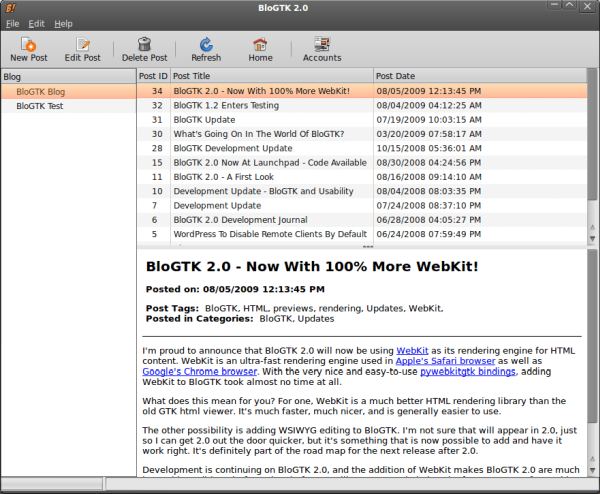600x494 pixels.
Task: Click the preview heading 'BloGTK 2.0 - Now With 100% More WebKit!'
Action: 312,266
